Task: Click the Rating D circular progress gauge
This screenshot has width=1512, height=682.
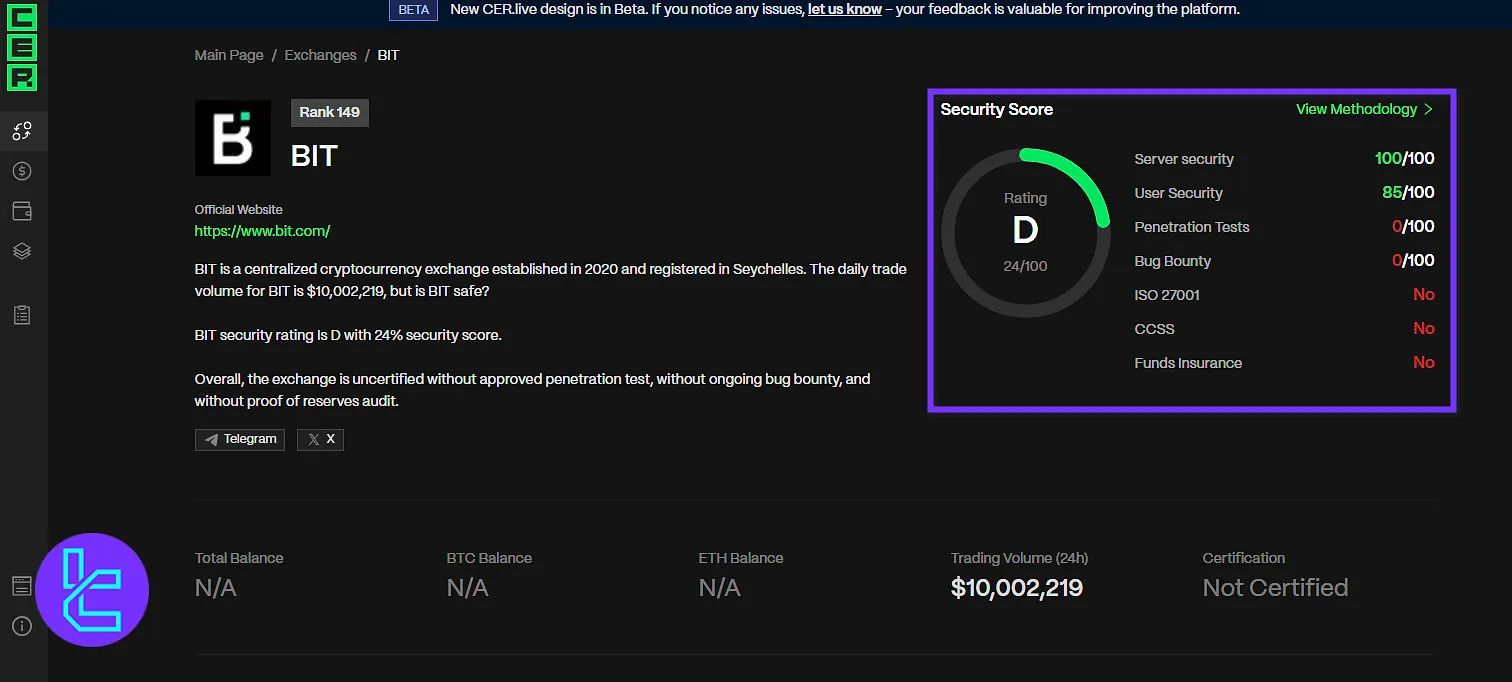Action: (1025, 231)
